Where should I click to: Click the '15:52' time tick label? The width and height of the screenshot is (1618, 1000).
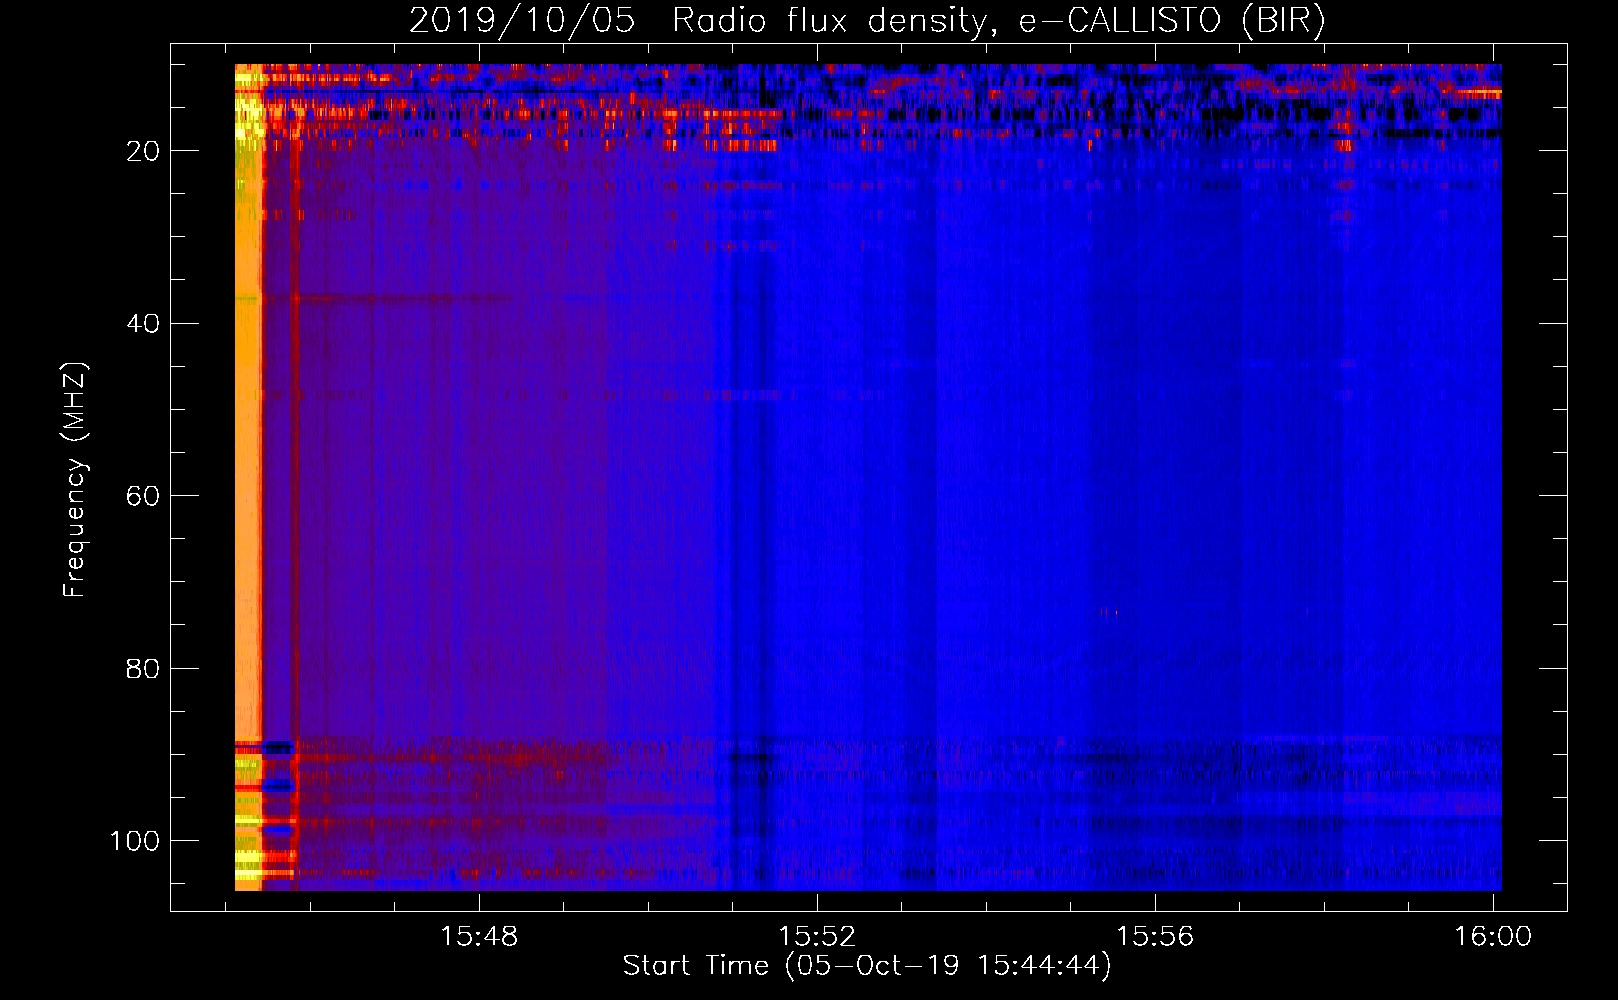[x=817, y=936]
